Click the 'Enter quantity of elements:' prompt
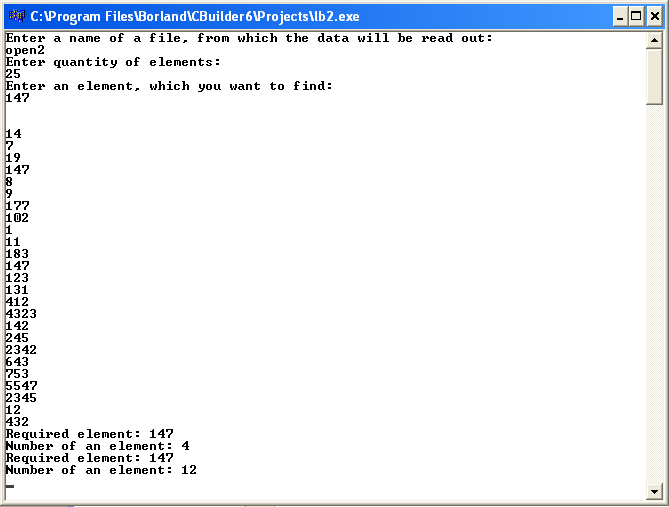Viewport: 669px width, 507px height. 113,62
